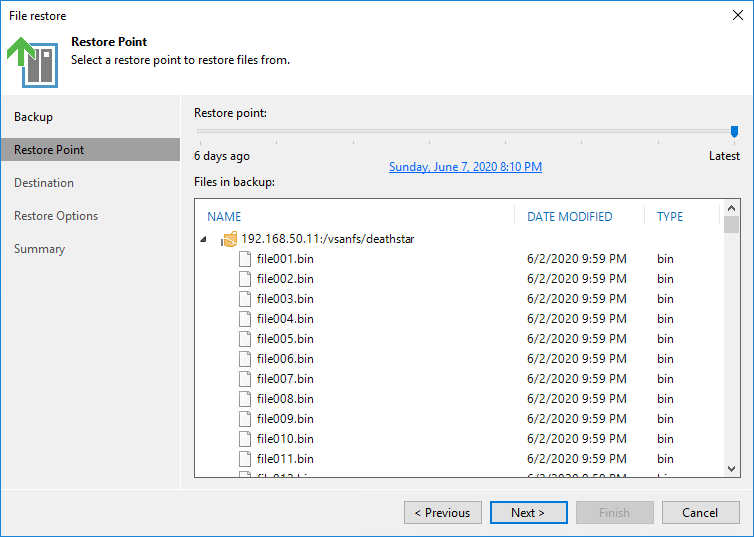Select the 192.168.50.11:/vsanfs/deathstar share name
The width and height of the screenshot is (754, 537).
(x=328, y=239)
